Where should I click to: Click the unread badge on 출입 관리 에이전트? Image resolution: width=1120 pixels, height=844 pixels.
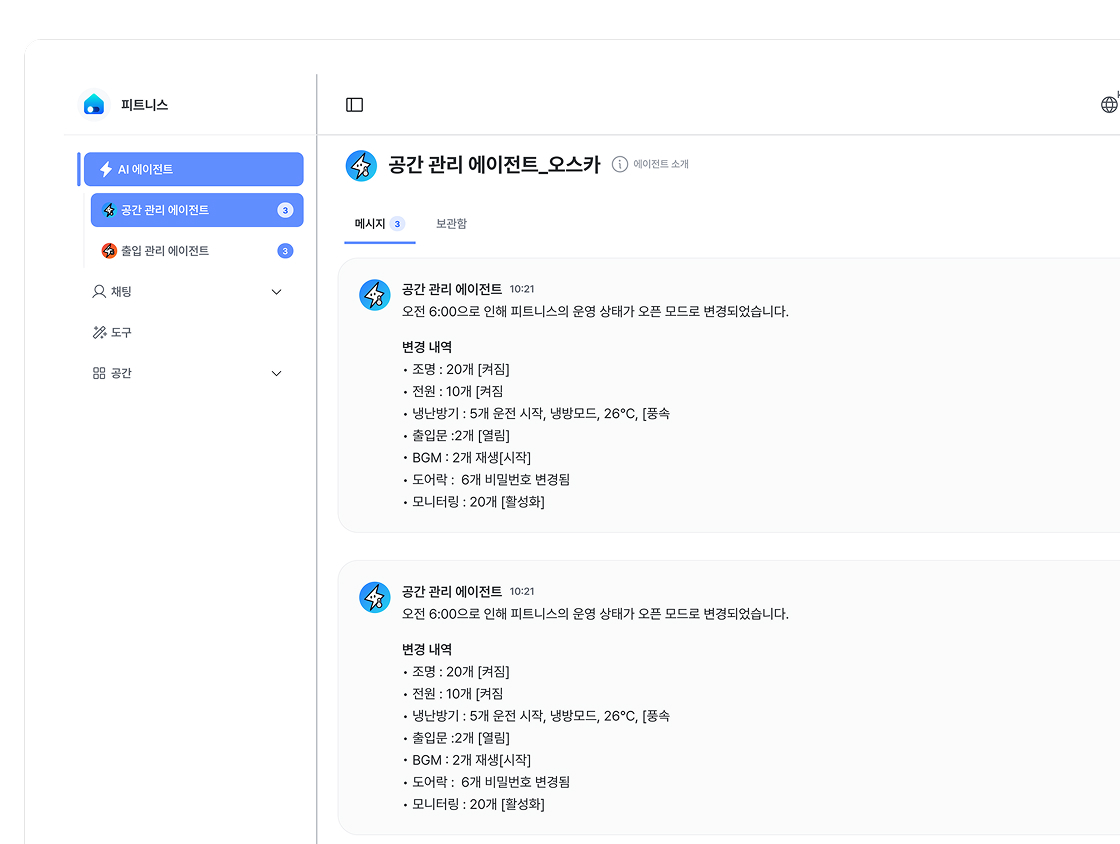point(285,251)
